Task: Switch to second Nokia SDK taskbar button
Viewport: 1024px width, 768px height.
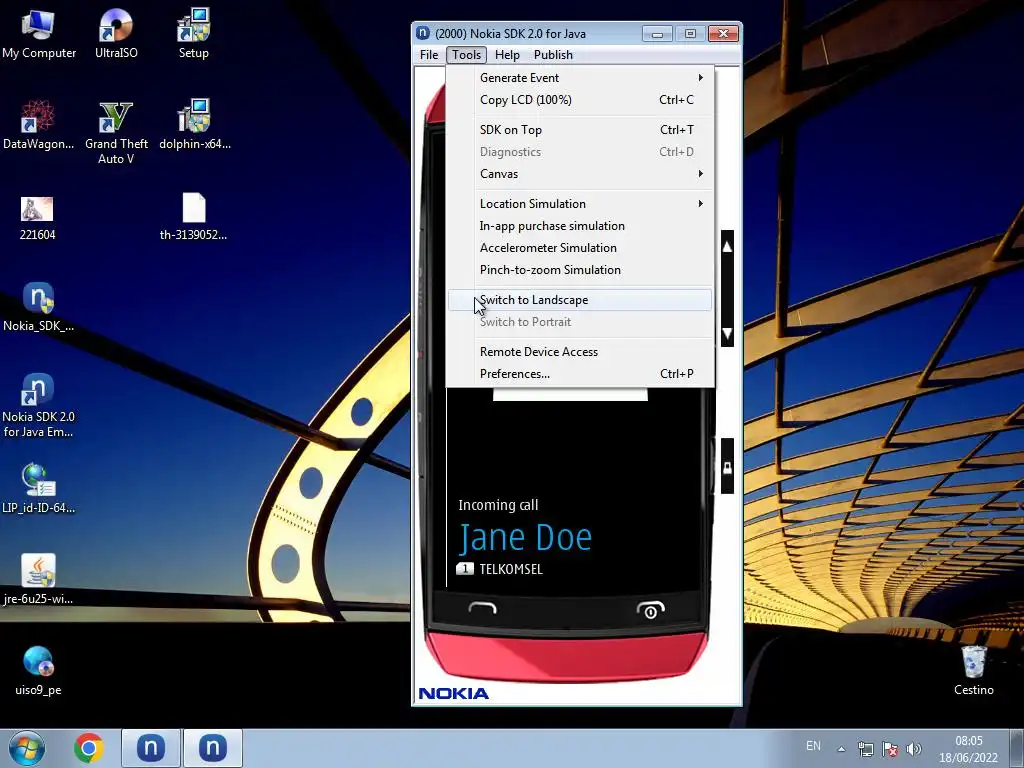Action: tap(213, 748)
